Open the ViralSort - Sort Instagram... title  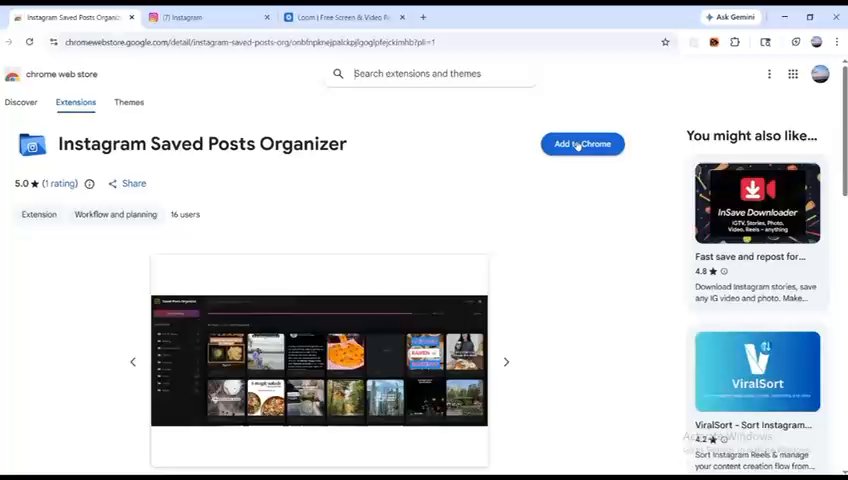click(x=753, y=425)
